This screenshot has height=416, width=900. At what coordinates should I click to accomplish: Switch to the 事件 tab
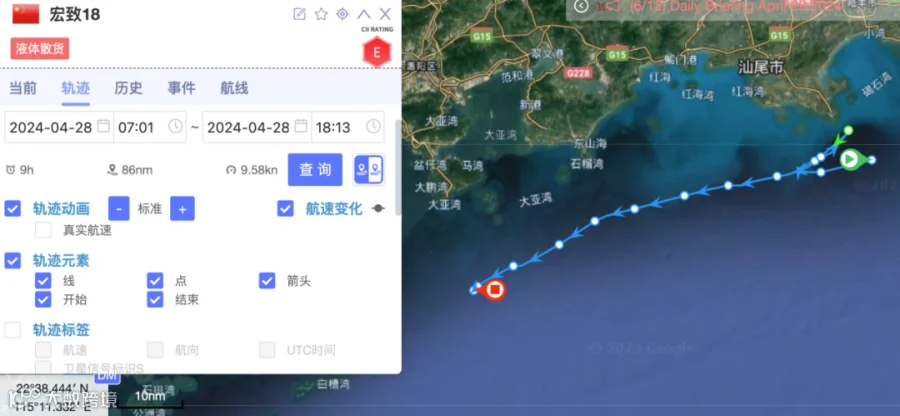pyautogui.click(x=181, y=88)
